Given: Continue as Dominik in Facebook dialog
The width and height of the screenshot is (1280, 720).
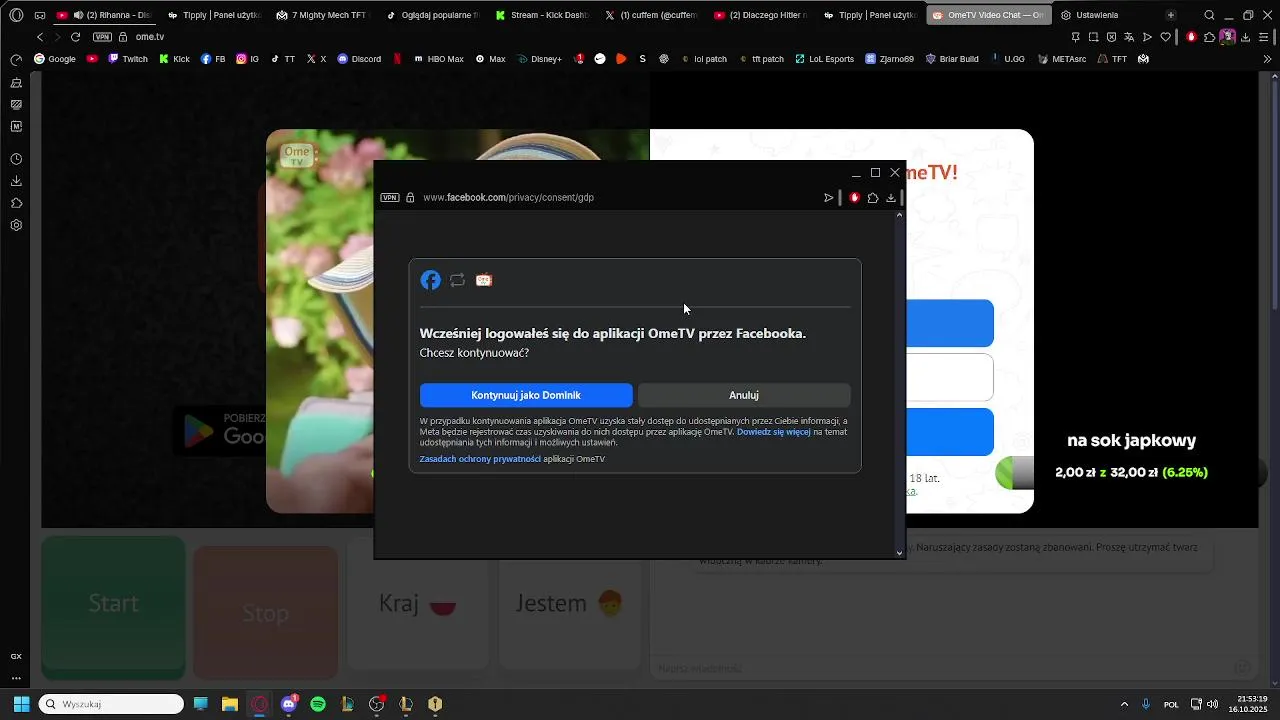Looking at the screenshot, I should [x=526, y=395].
